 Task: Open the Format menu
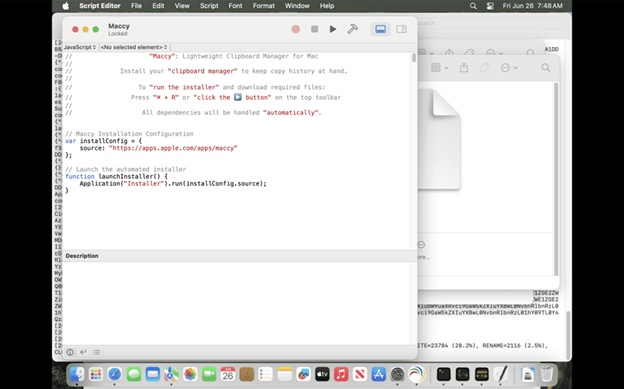pyautogui.click(x=263, y=6)
